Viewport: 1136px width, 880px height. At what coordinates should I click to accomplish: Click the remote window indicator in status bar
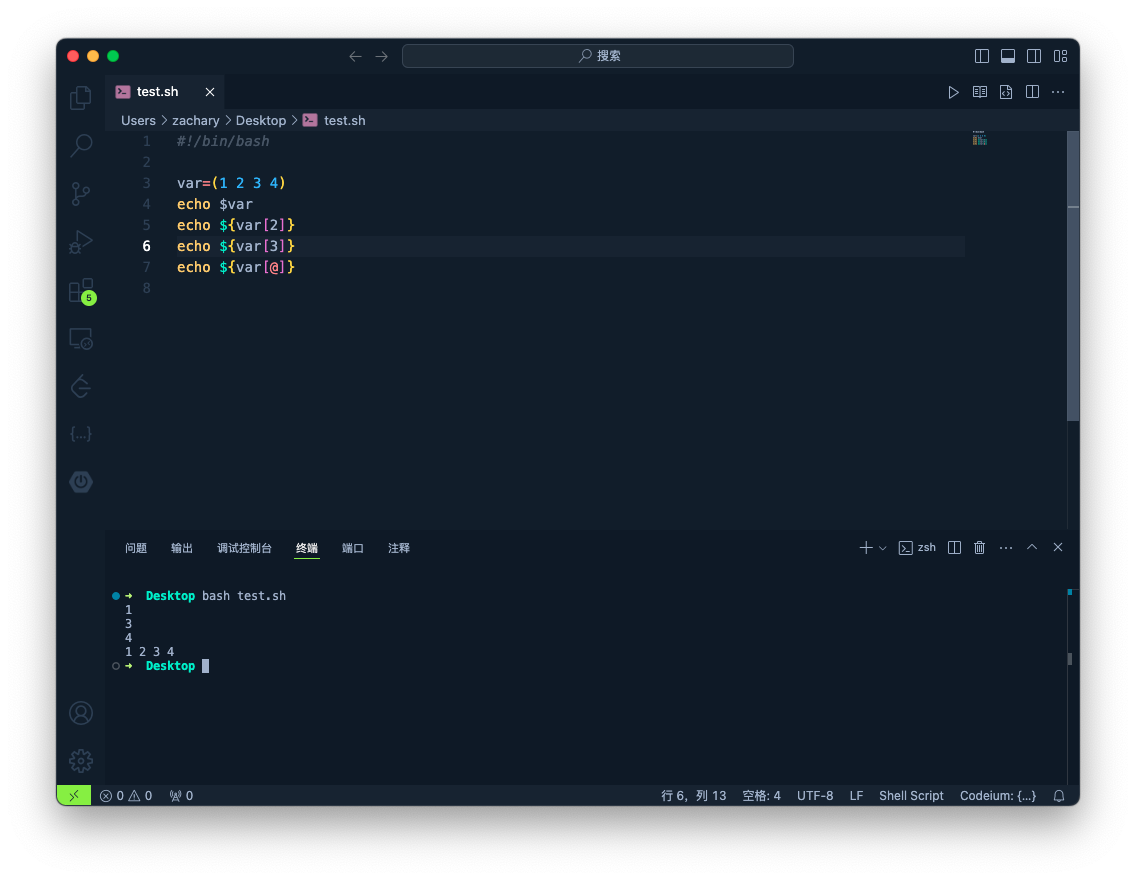tap(74, 795)
